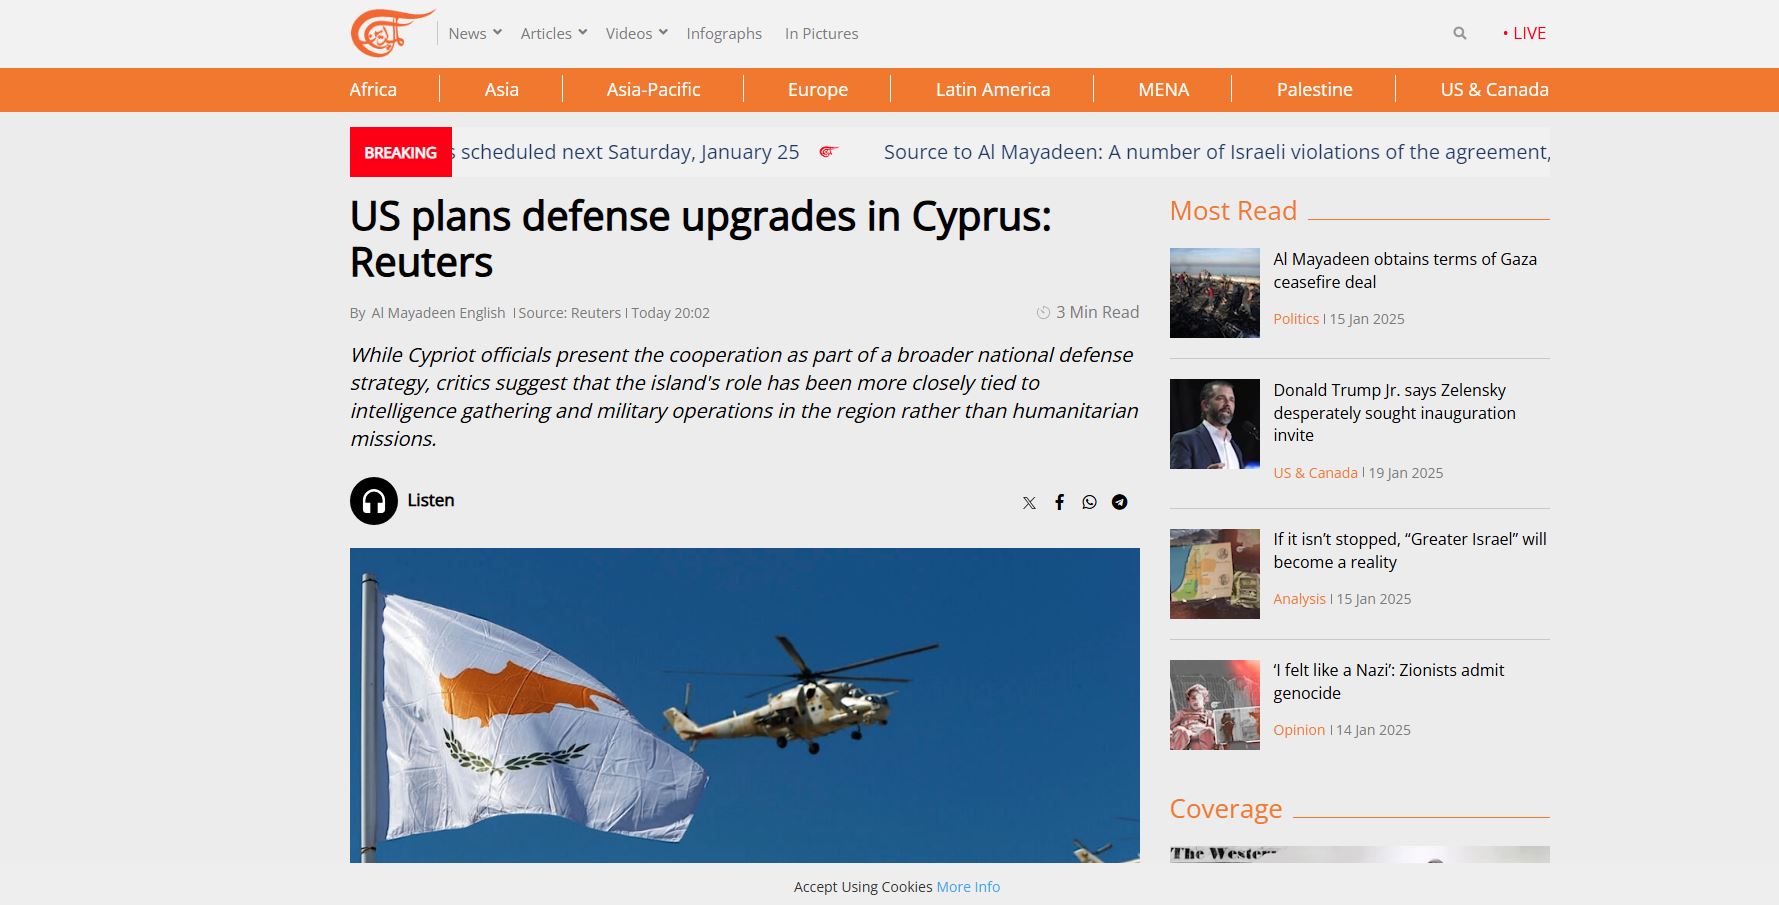Select the Palestine region tab
Viewport: 1779px width, 905px height.
click(1314, 89)
